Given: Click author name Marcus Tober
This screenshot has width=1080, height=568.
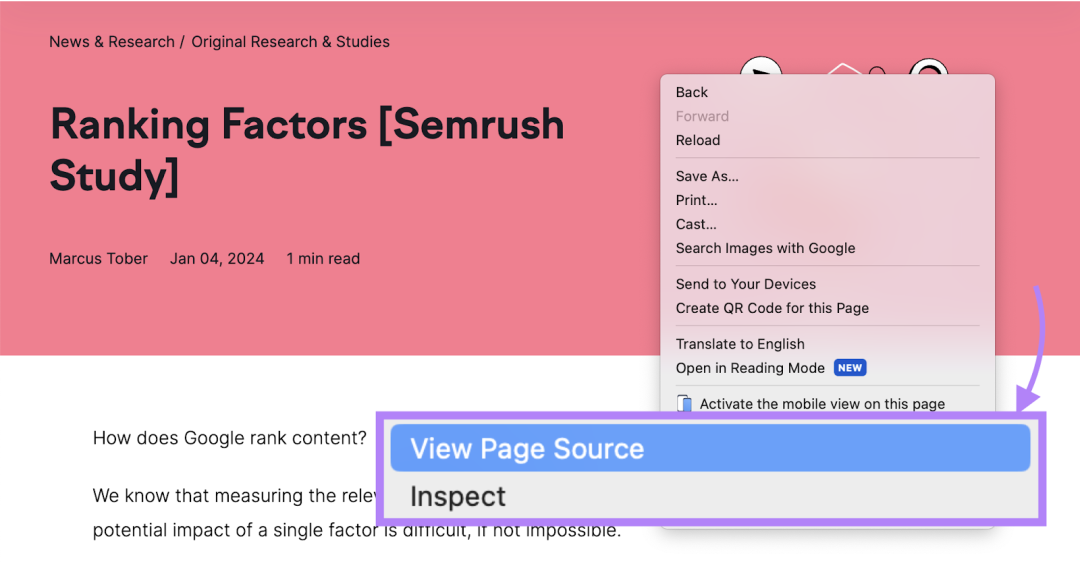Looking at the screenshot, I should point(98,259).
